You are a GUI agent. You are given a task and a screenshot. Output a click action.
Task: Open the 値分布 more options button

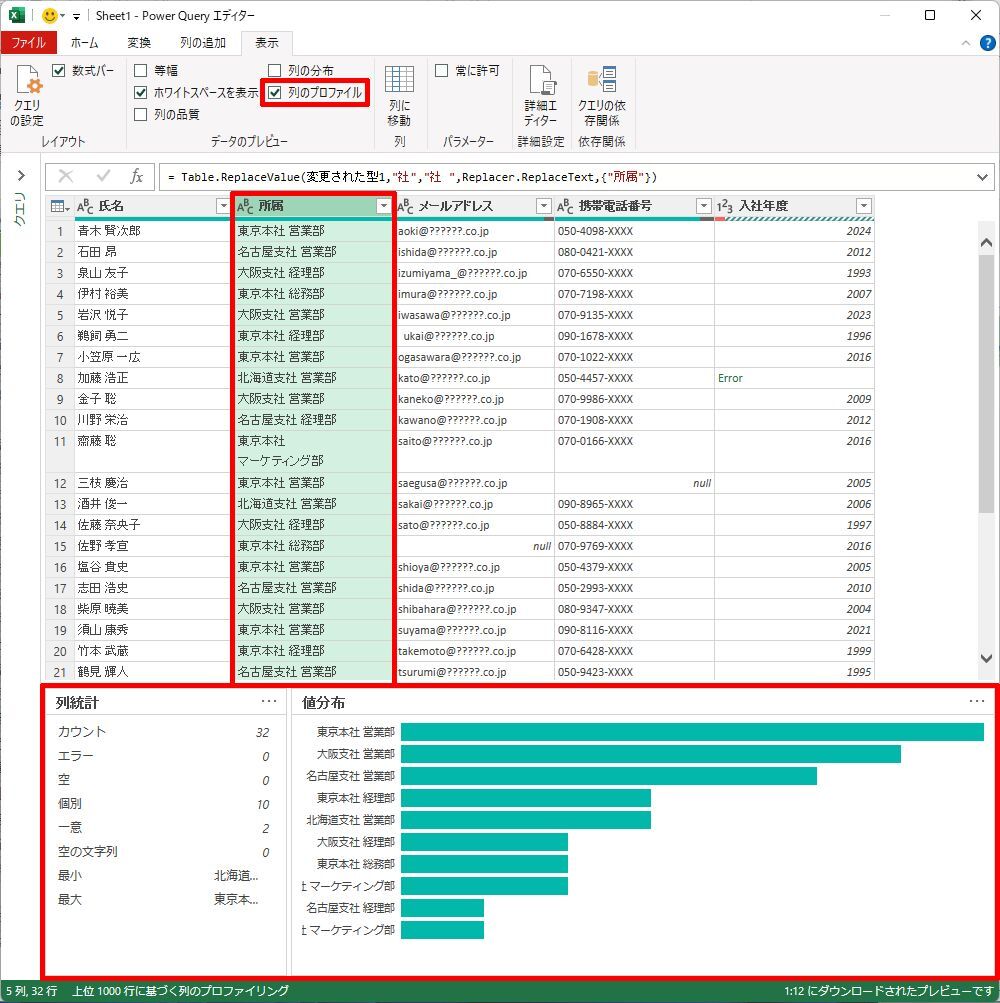coord(976,702)
